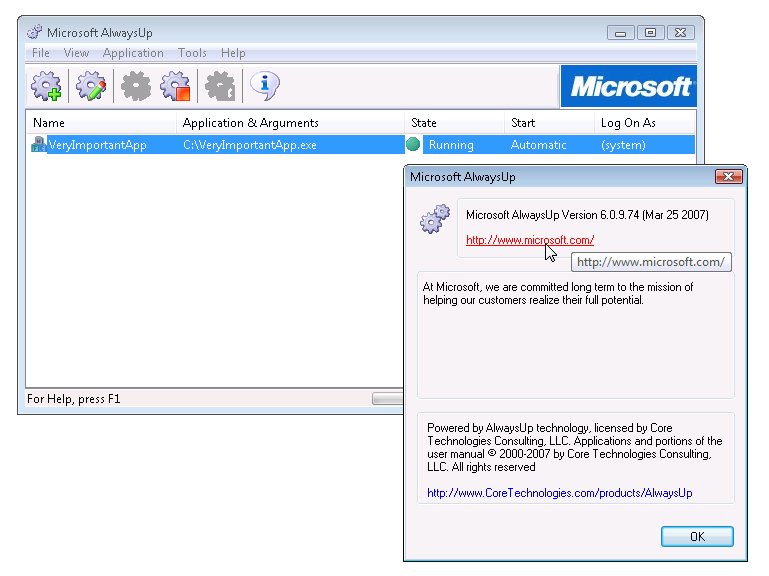Click the version 6.0.9.74 text line
The width and height of the screenshot is (769, 576).
pos(587,215)
